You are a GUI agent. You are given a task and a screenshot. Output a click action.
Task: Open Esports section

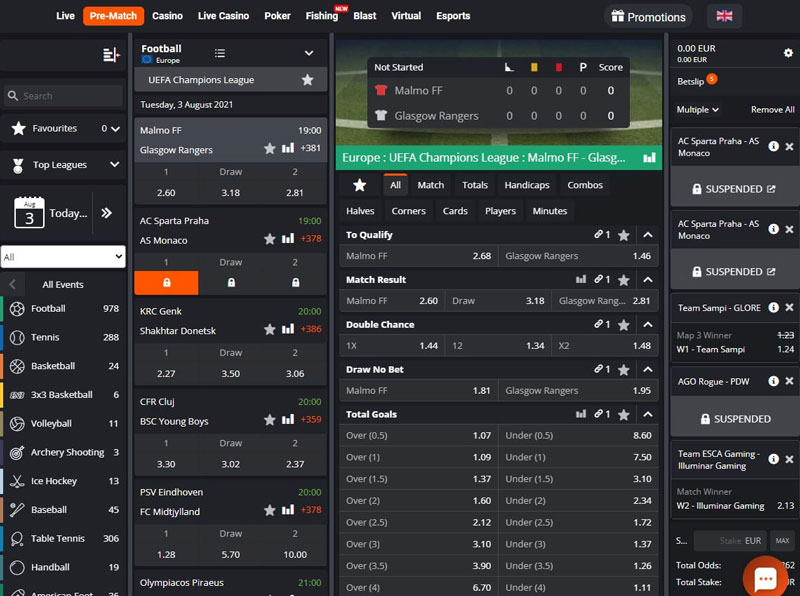point(453,16)
